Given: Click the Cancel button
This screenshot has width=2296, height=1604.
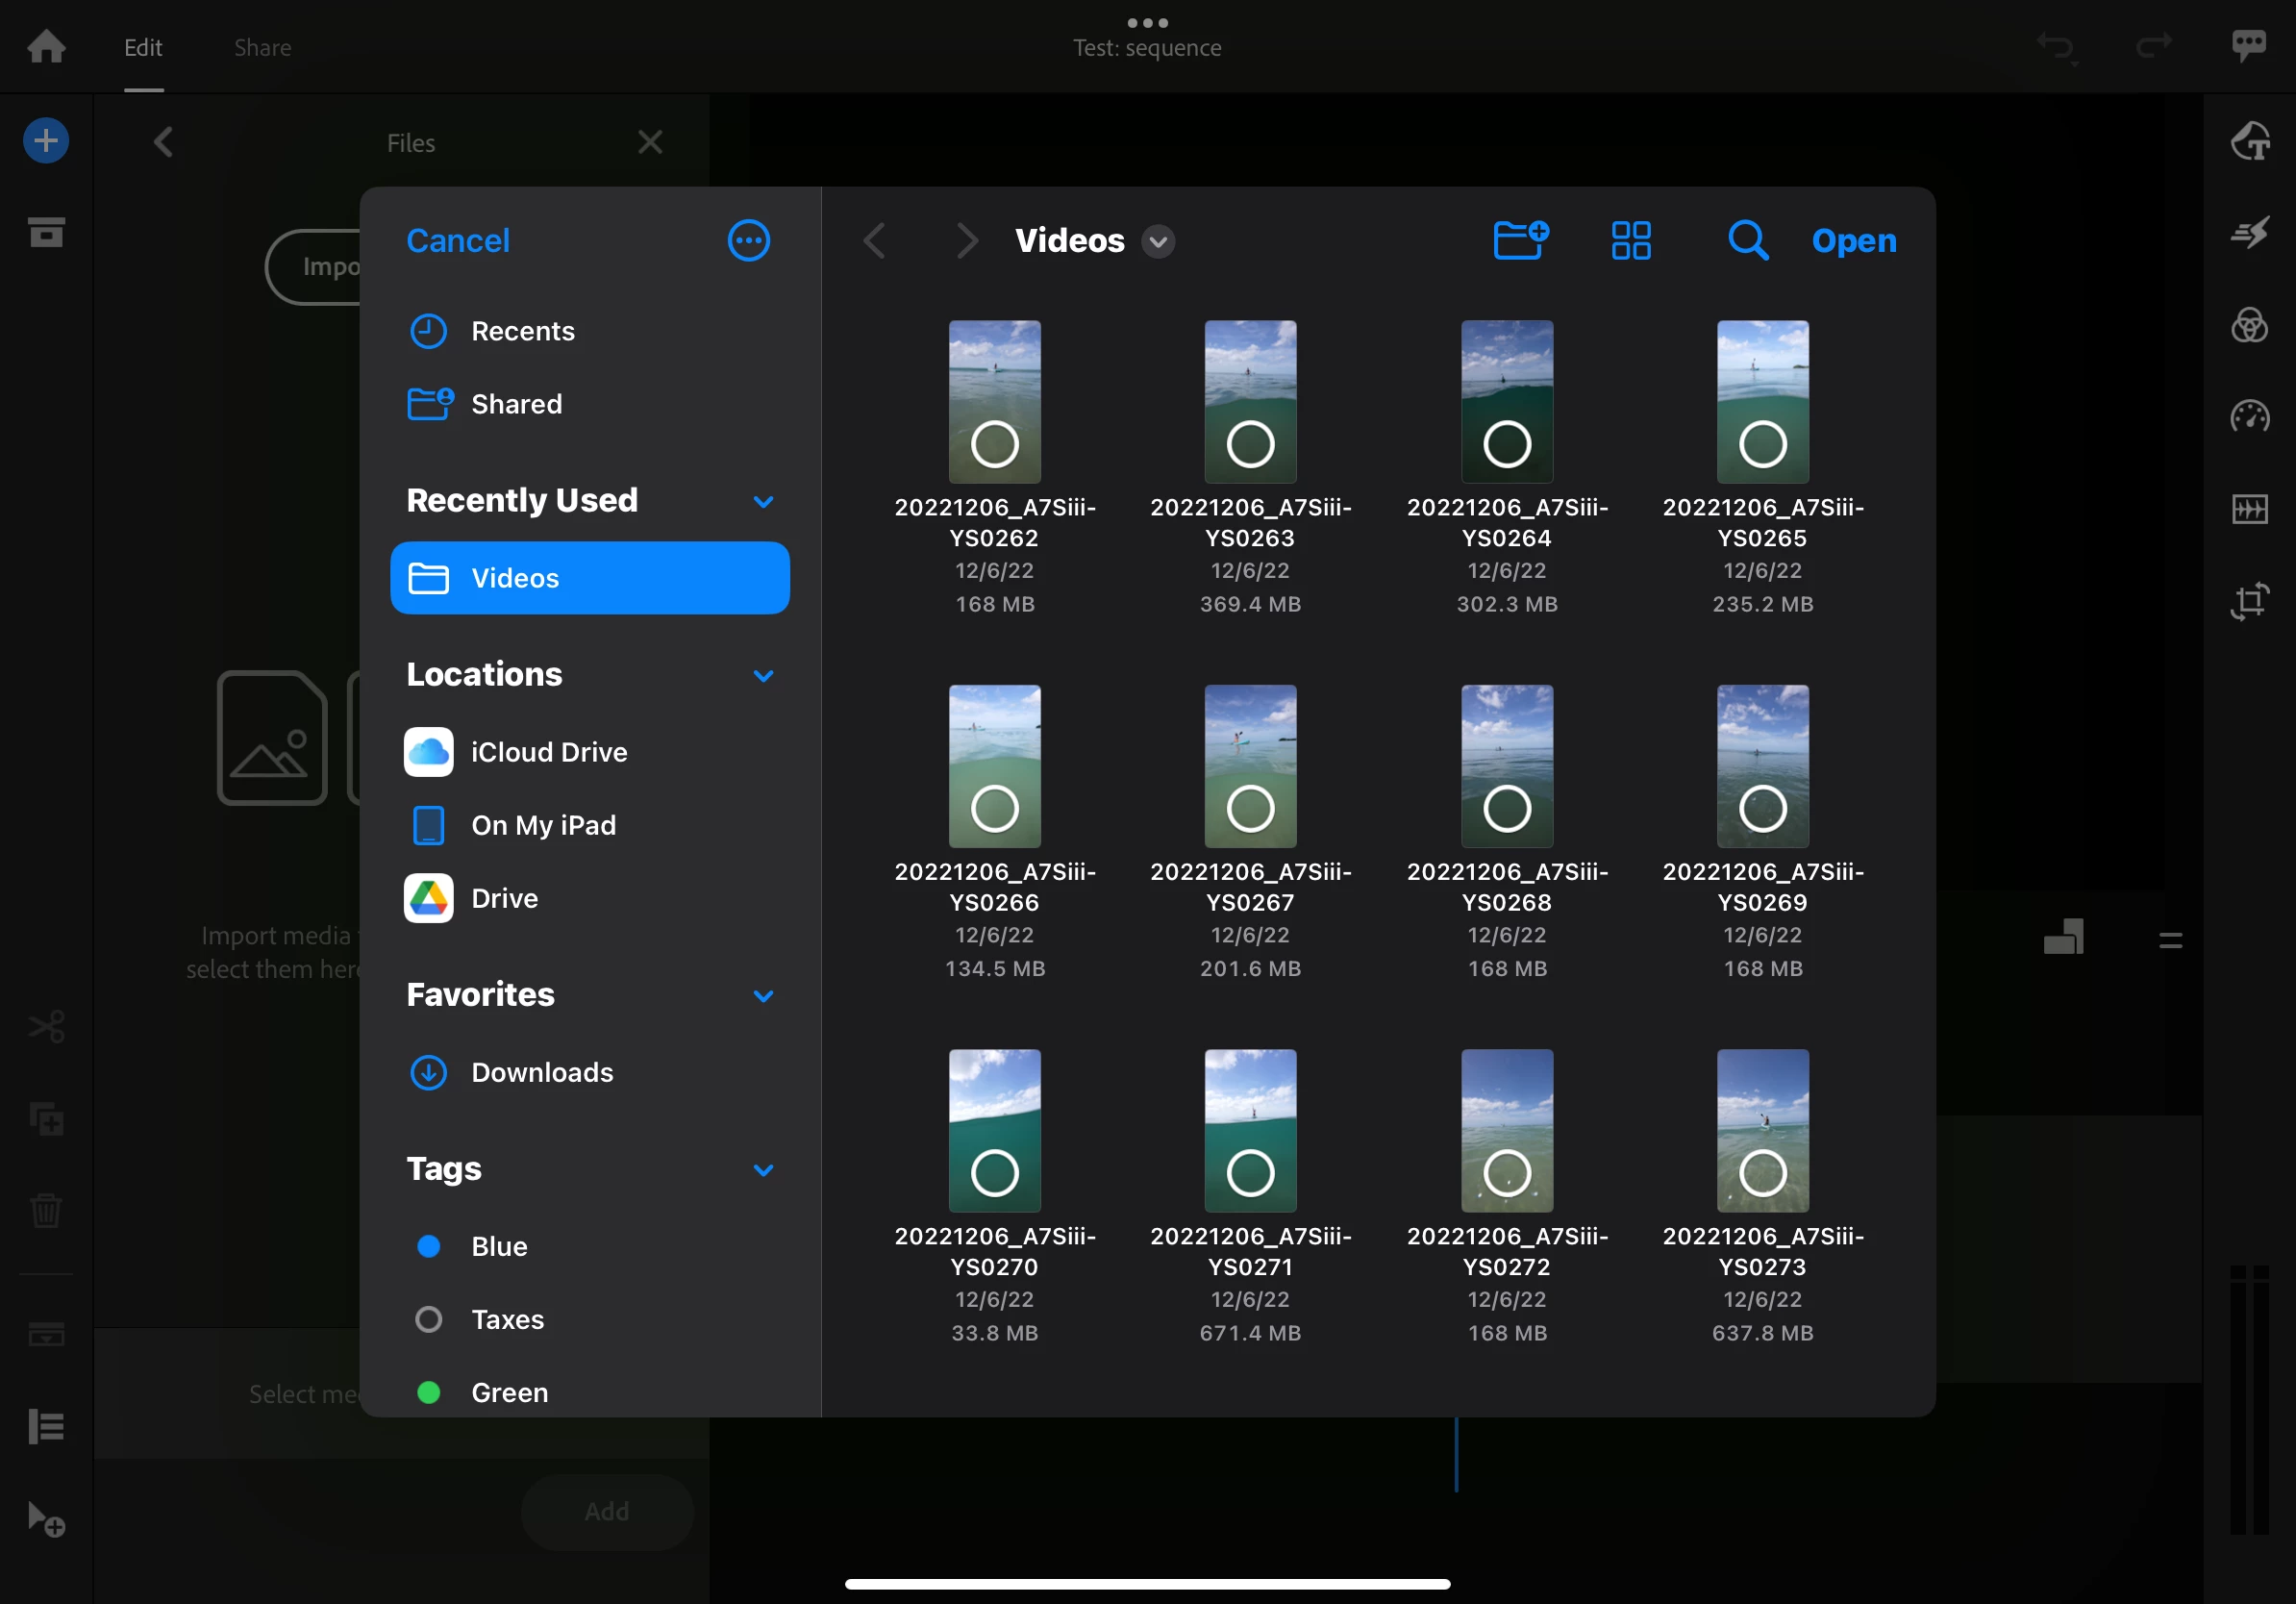Looking at the screenshot, I should tap(457, 240).
